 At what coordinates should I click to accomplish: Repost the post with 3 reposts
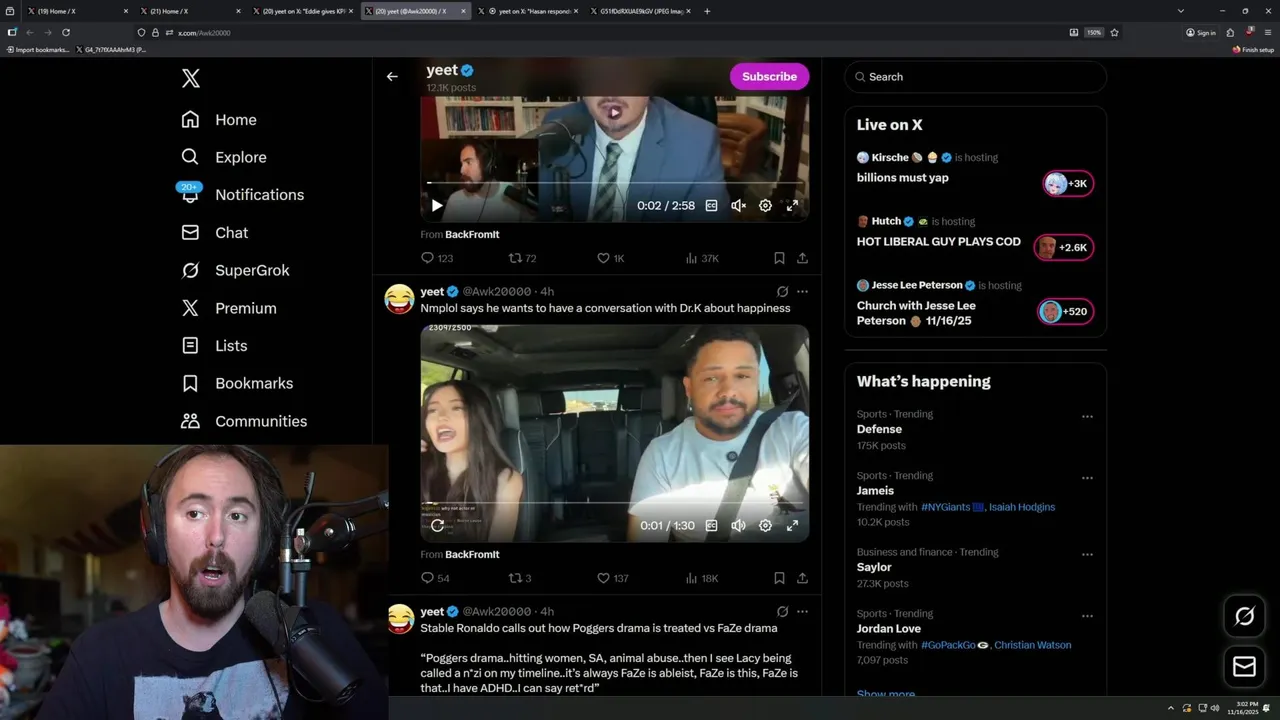point(520,578)
